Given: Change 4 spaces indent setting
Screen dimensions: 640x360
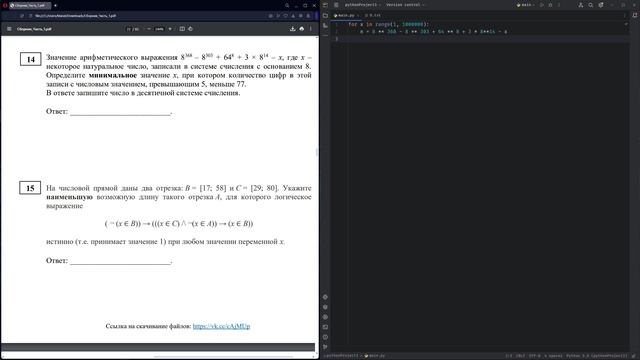Looking at the screenshot, I should [x=553, y=356].
